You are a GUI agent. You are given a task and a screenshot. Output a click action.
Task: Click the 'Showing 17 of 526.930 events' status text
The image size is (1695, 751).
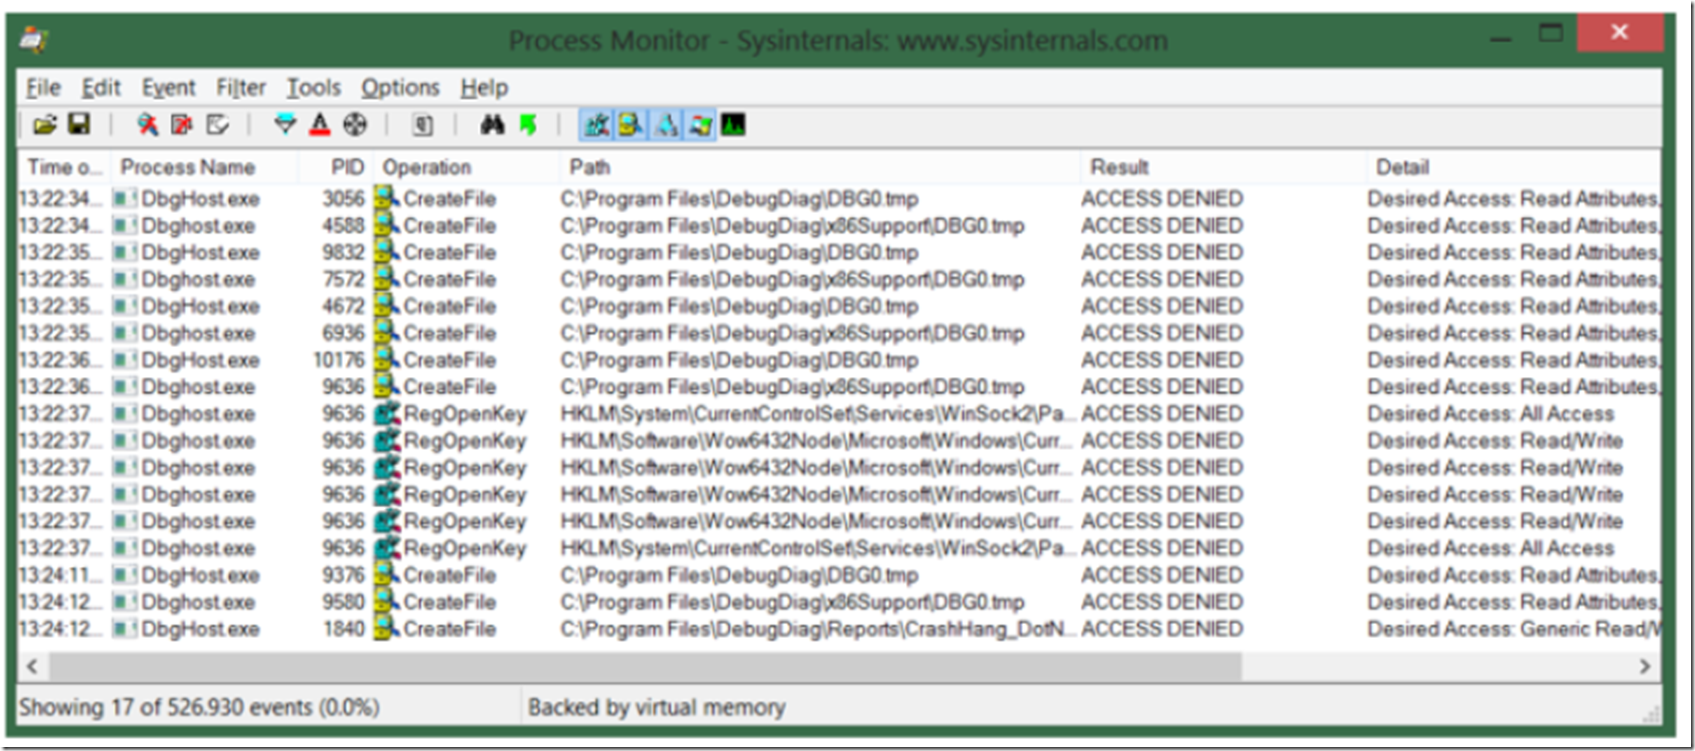(x=199, y=707)
